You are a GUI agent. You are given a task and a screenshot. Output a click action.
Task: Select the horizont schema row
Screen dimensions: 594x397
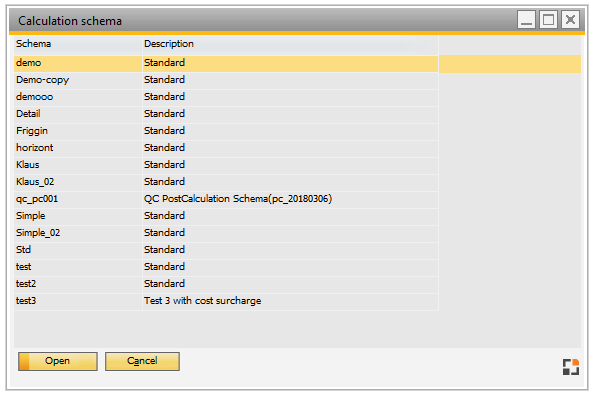[226, 148]
